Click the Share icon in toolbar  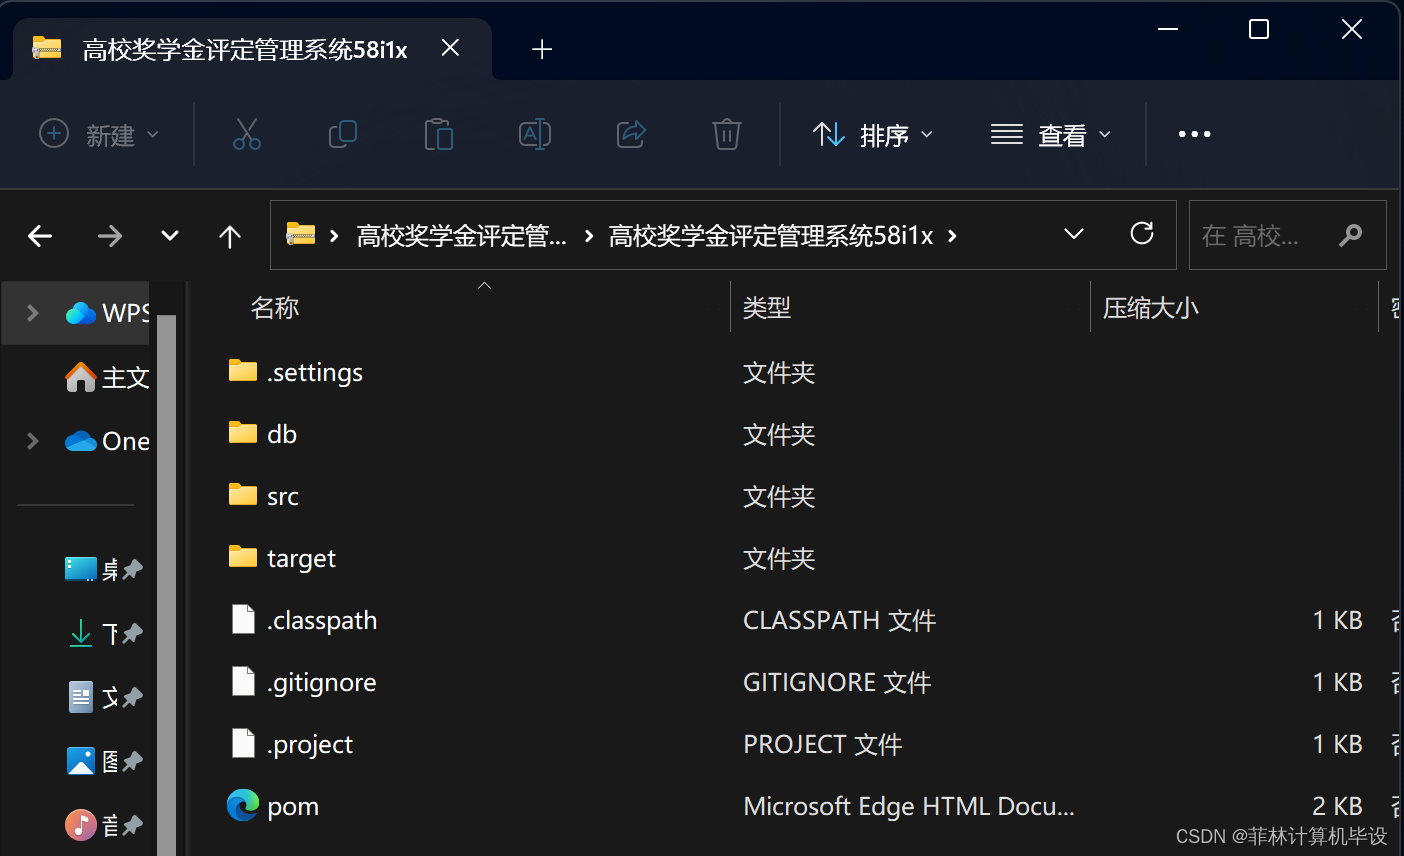click(x=631, y=134)
